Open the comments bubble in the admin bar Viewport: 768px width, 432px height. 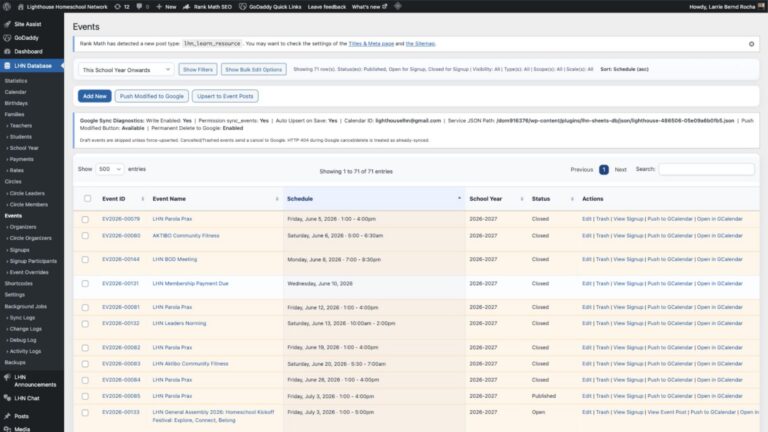143,7
